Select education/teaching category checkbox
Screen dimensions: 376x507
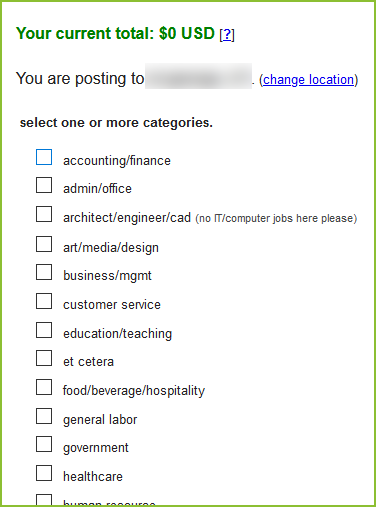(x=44, y=330)
